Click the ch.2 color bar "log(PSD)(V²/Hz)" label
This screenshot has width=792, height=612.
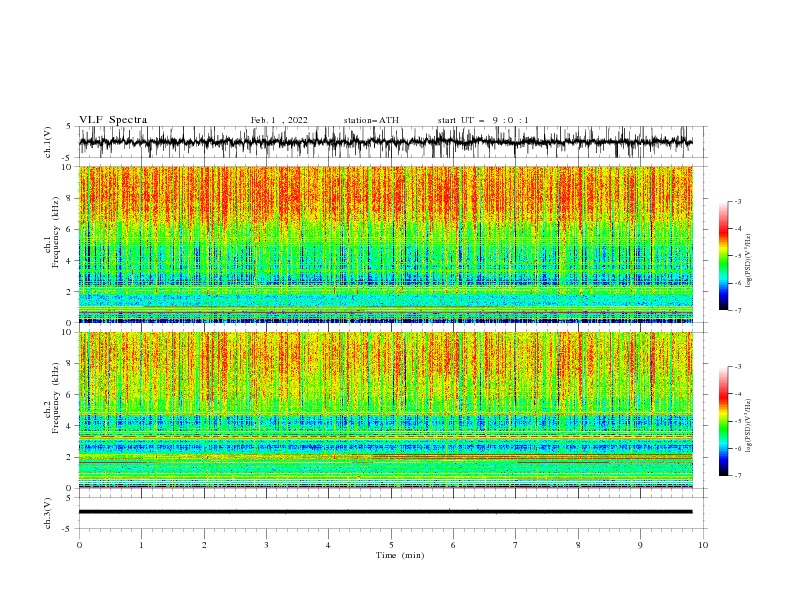[x=748, y=425]
